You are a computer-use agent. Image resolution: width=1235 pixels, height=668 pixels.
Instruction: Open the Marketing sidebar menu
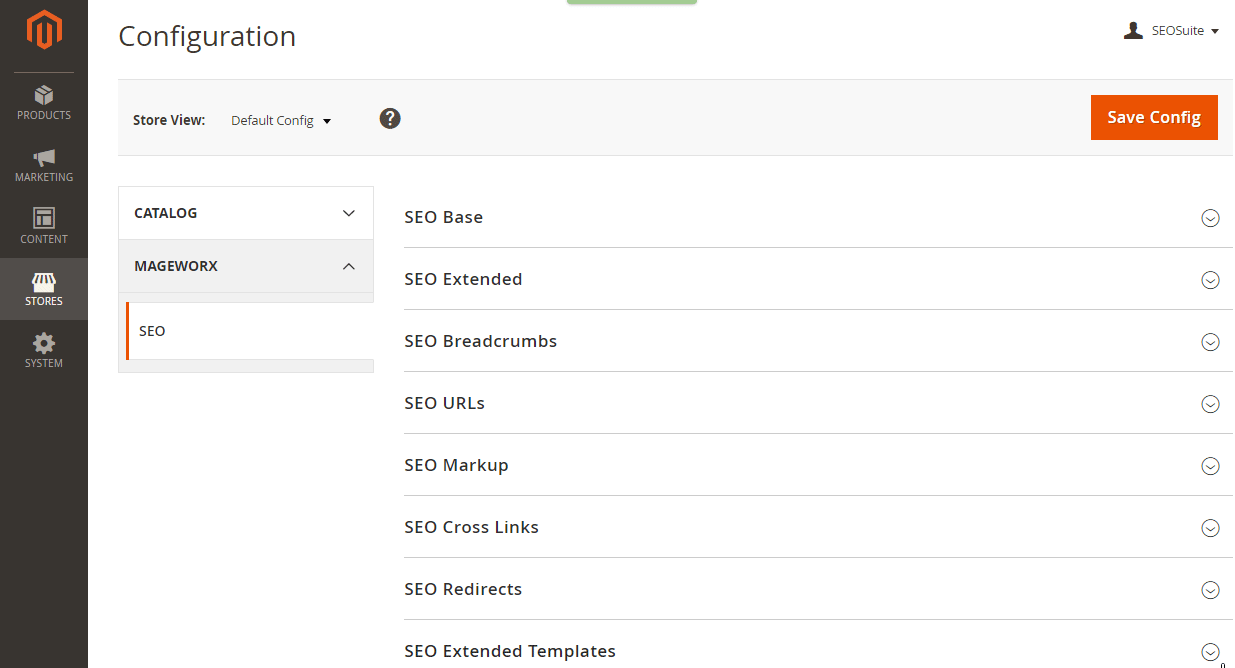pyautogui.click(x=44, y=165)
